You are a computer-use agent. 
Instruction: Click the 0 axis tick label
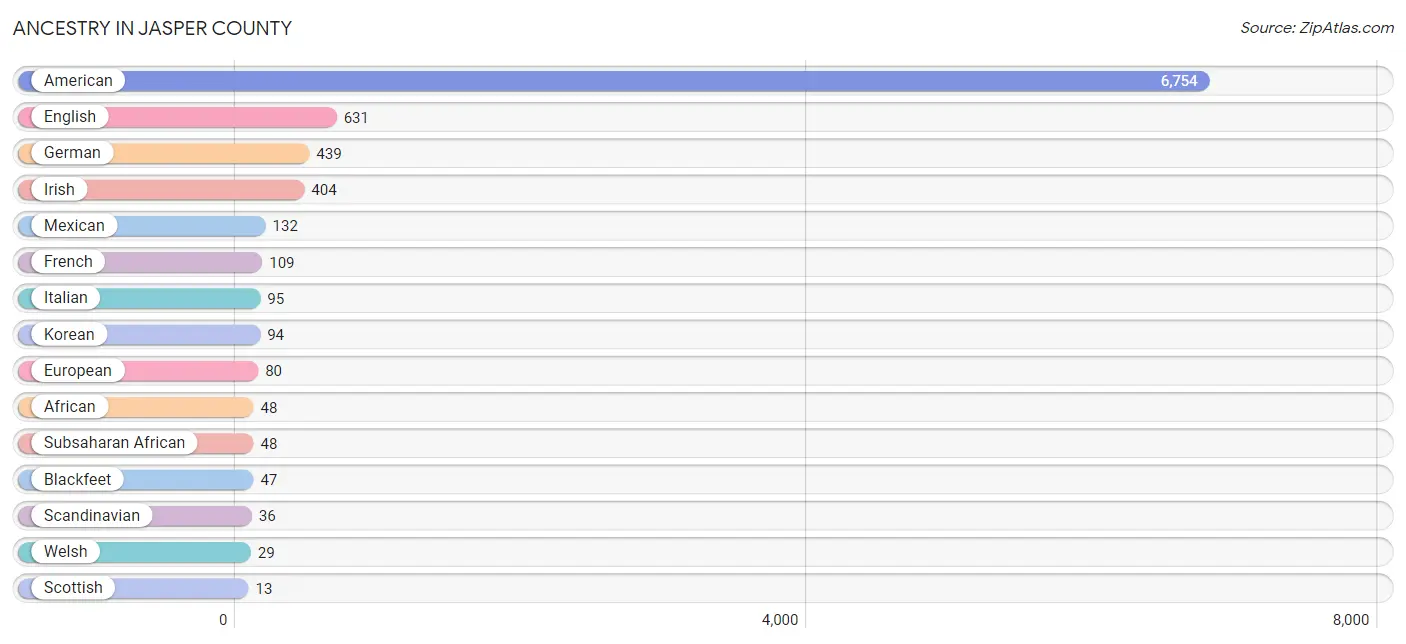(224, 620)
